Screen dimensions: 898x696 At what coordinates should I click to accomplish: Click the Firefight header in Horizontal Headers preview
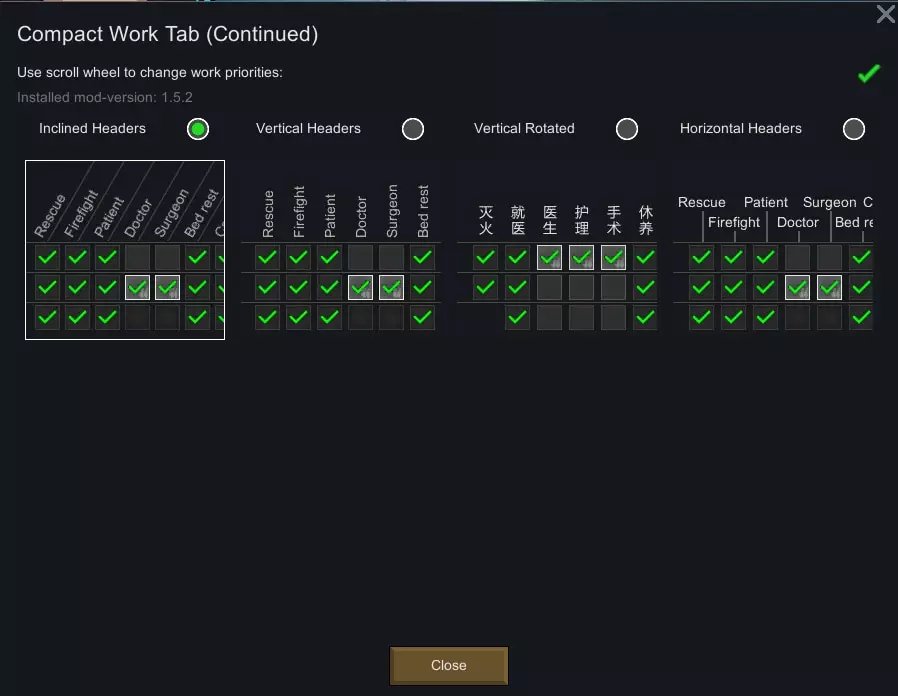click(x=734, y=222)
